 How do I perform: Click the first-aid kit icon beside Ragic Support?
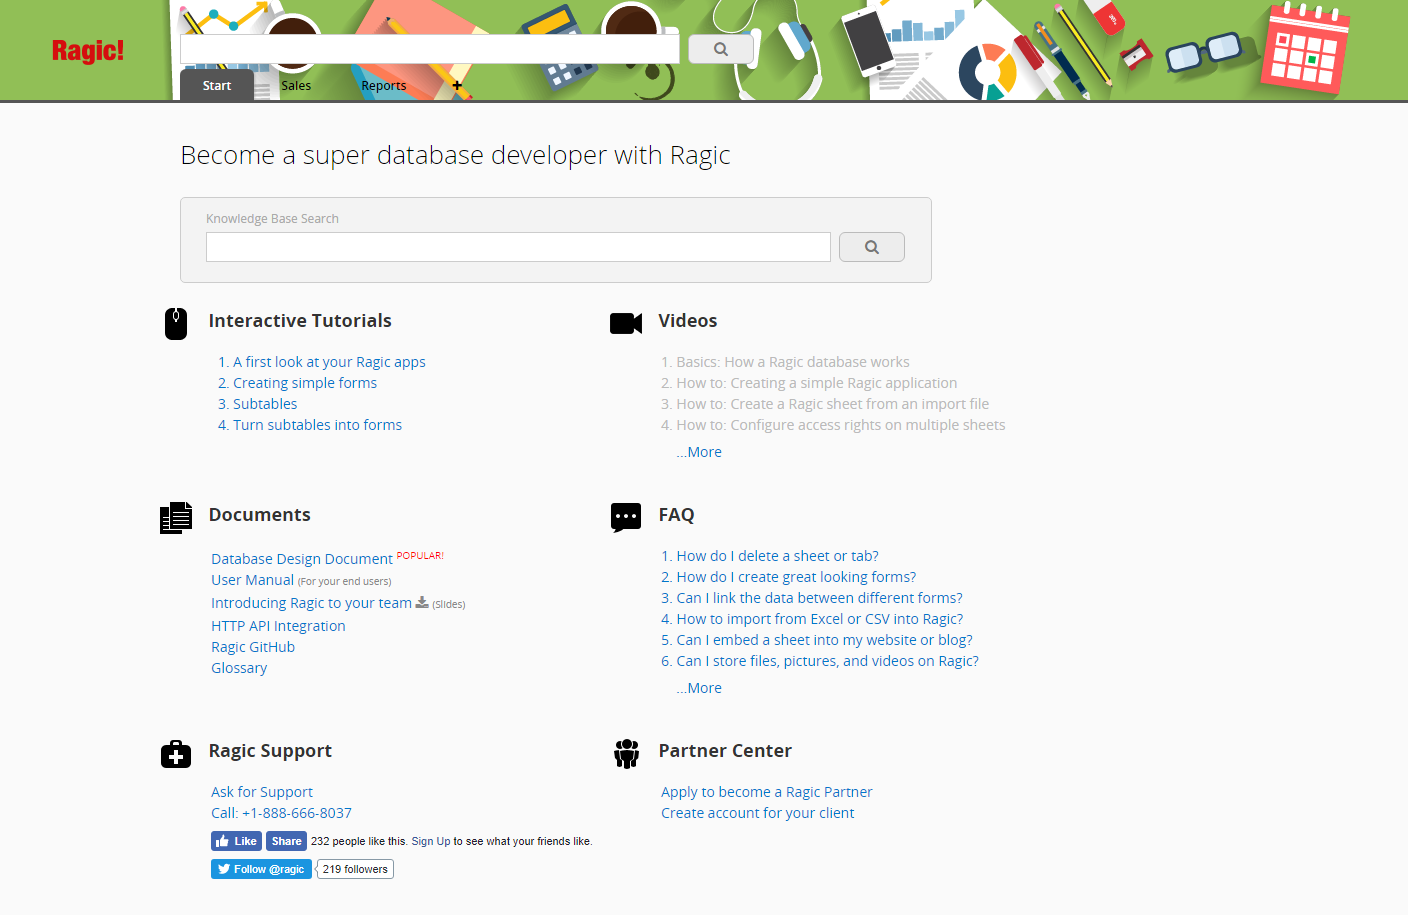[176, 754]
